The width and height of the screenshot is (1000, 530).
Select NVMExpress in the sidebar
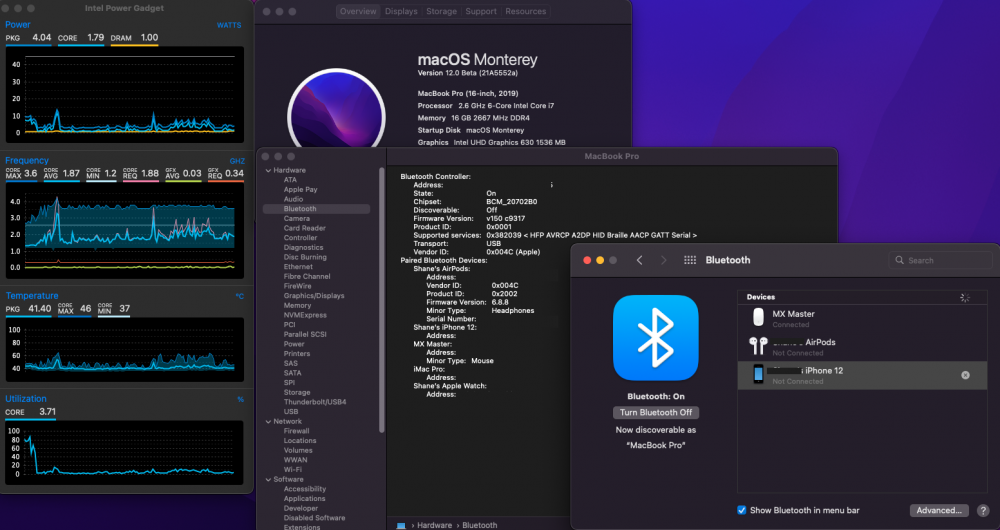coord(305,315)
